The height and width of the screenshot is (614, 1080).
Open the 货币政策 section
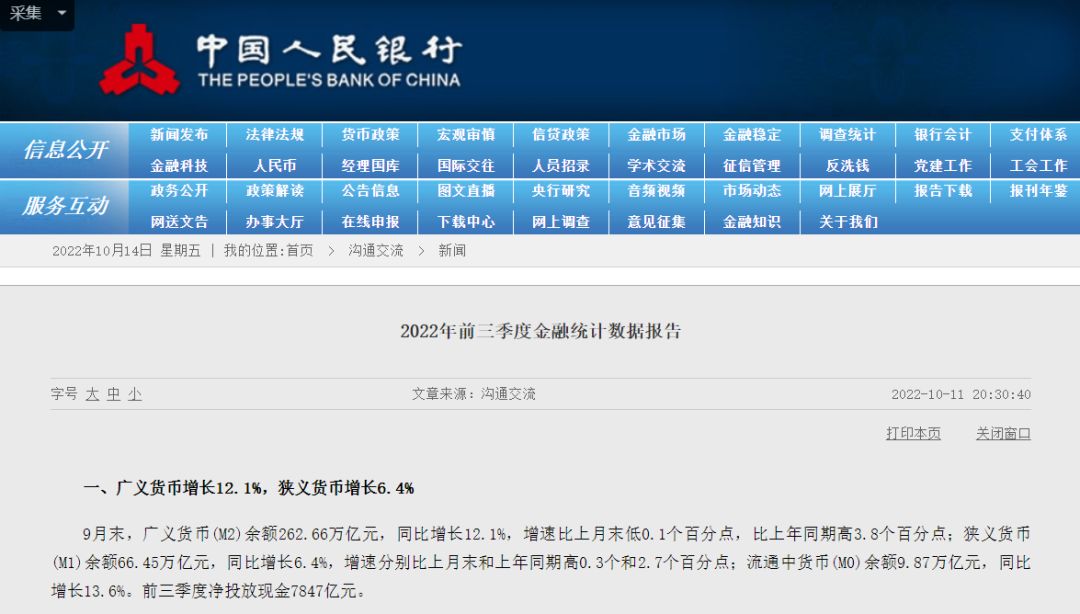tap(369, 135)
